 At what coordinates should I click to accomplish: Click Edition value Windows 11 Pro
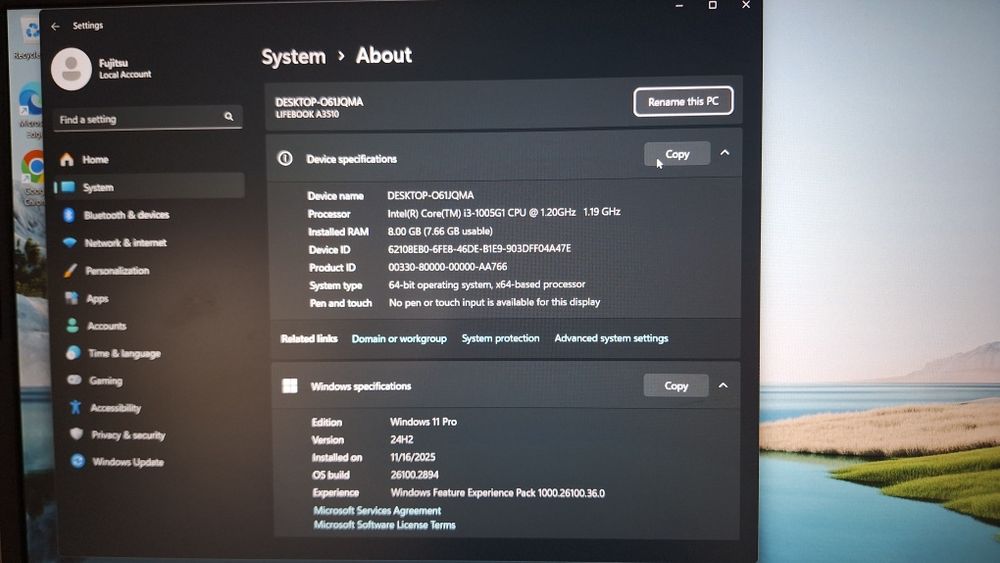point(423,421)
